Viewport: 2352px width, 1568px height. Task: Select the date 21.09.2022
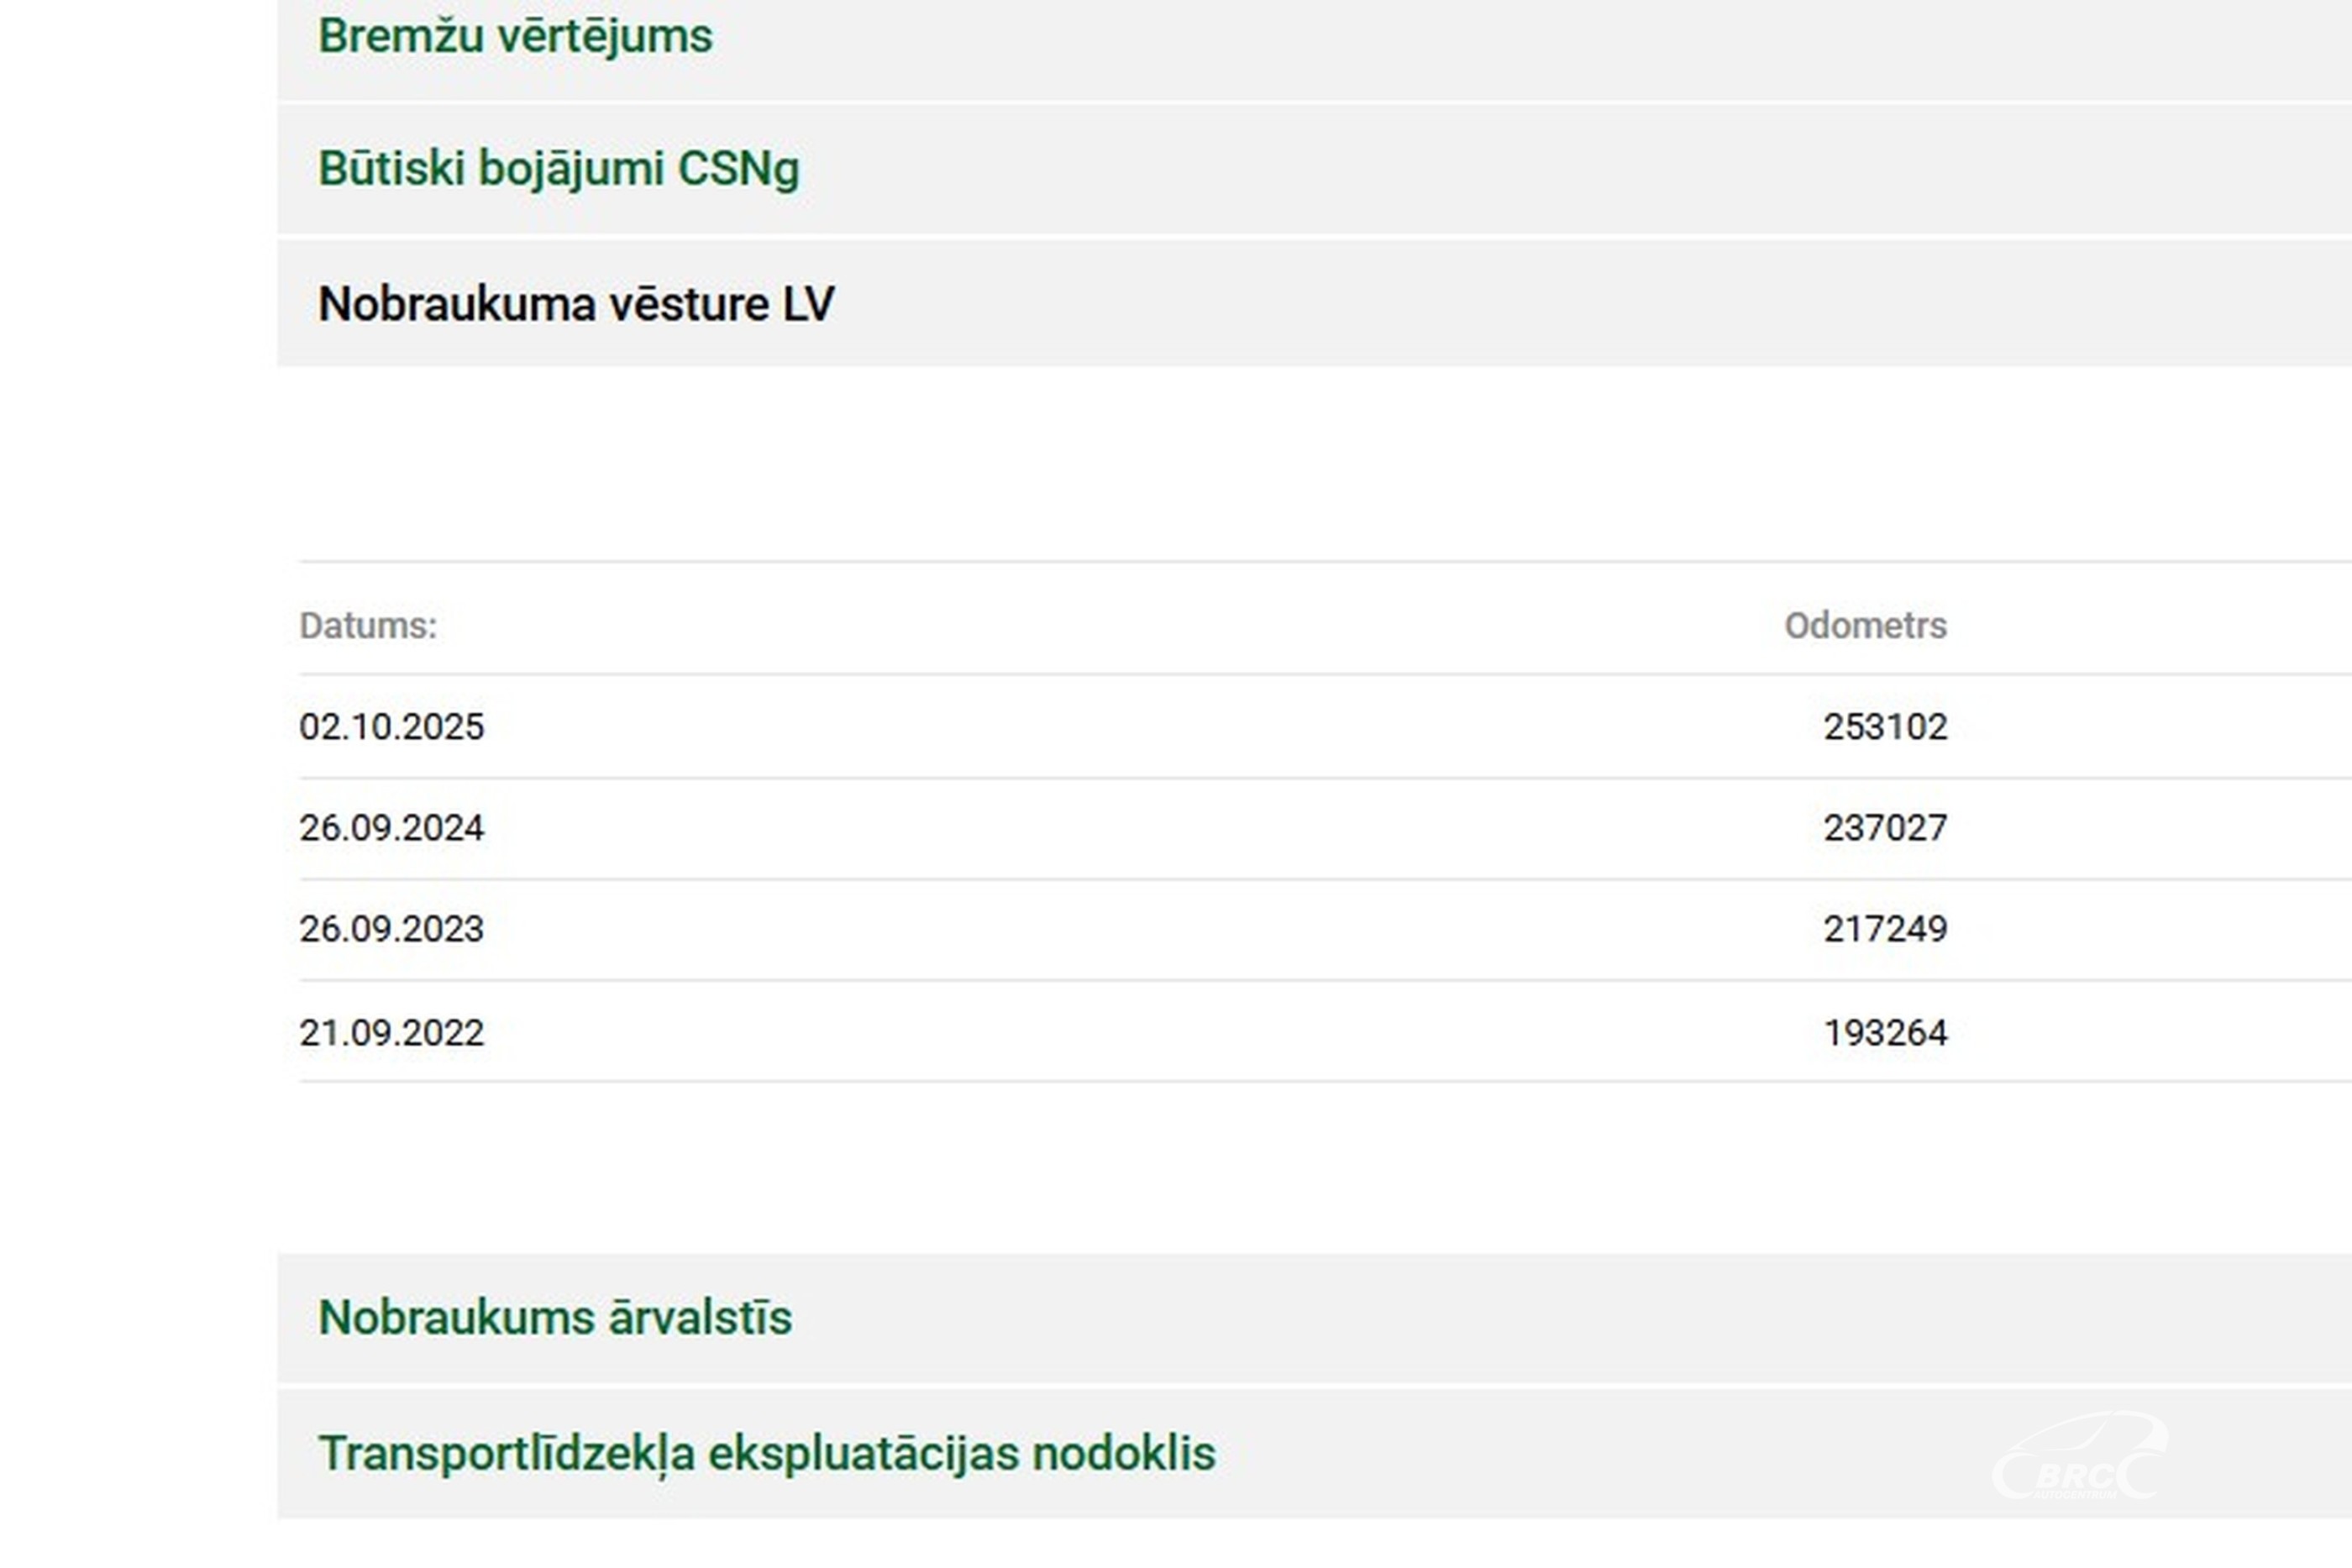pos(391,1032)
